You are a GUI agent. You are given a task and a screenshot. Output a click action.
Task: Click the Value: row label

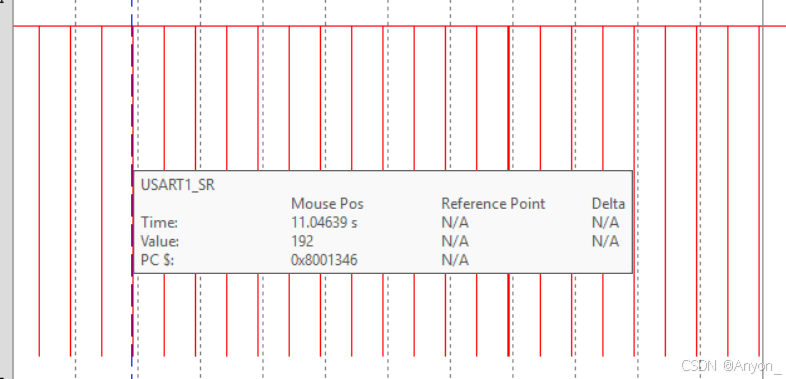click(x=160, y=242)
